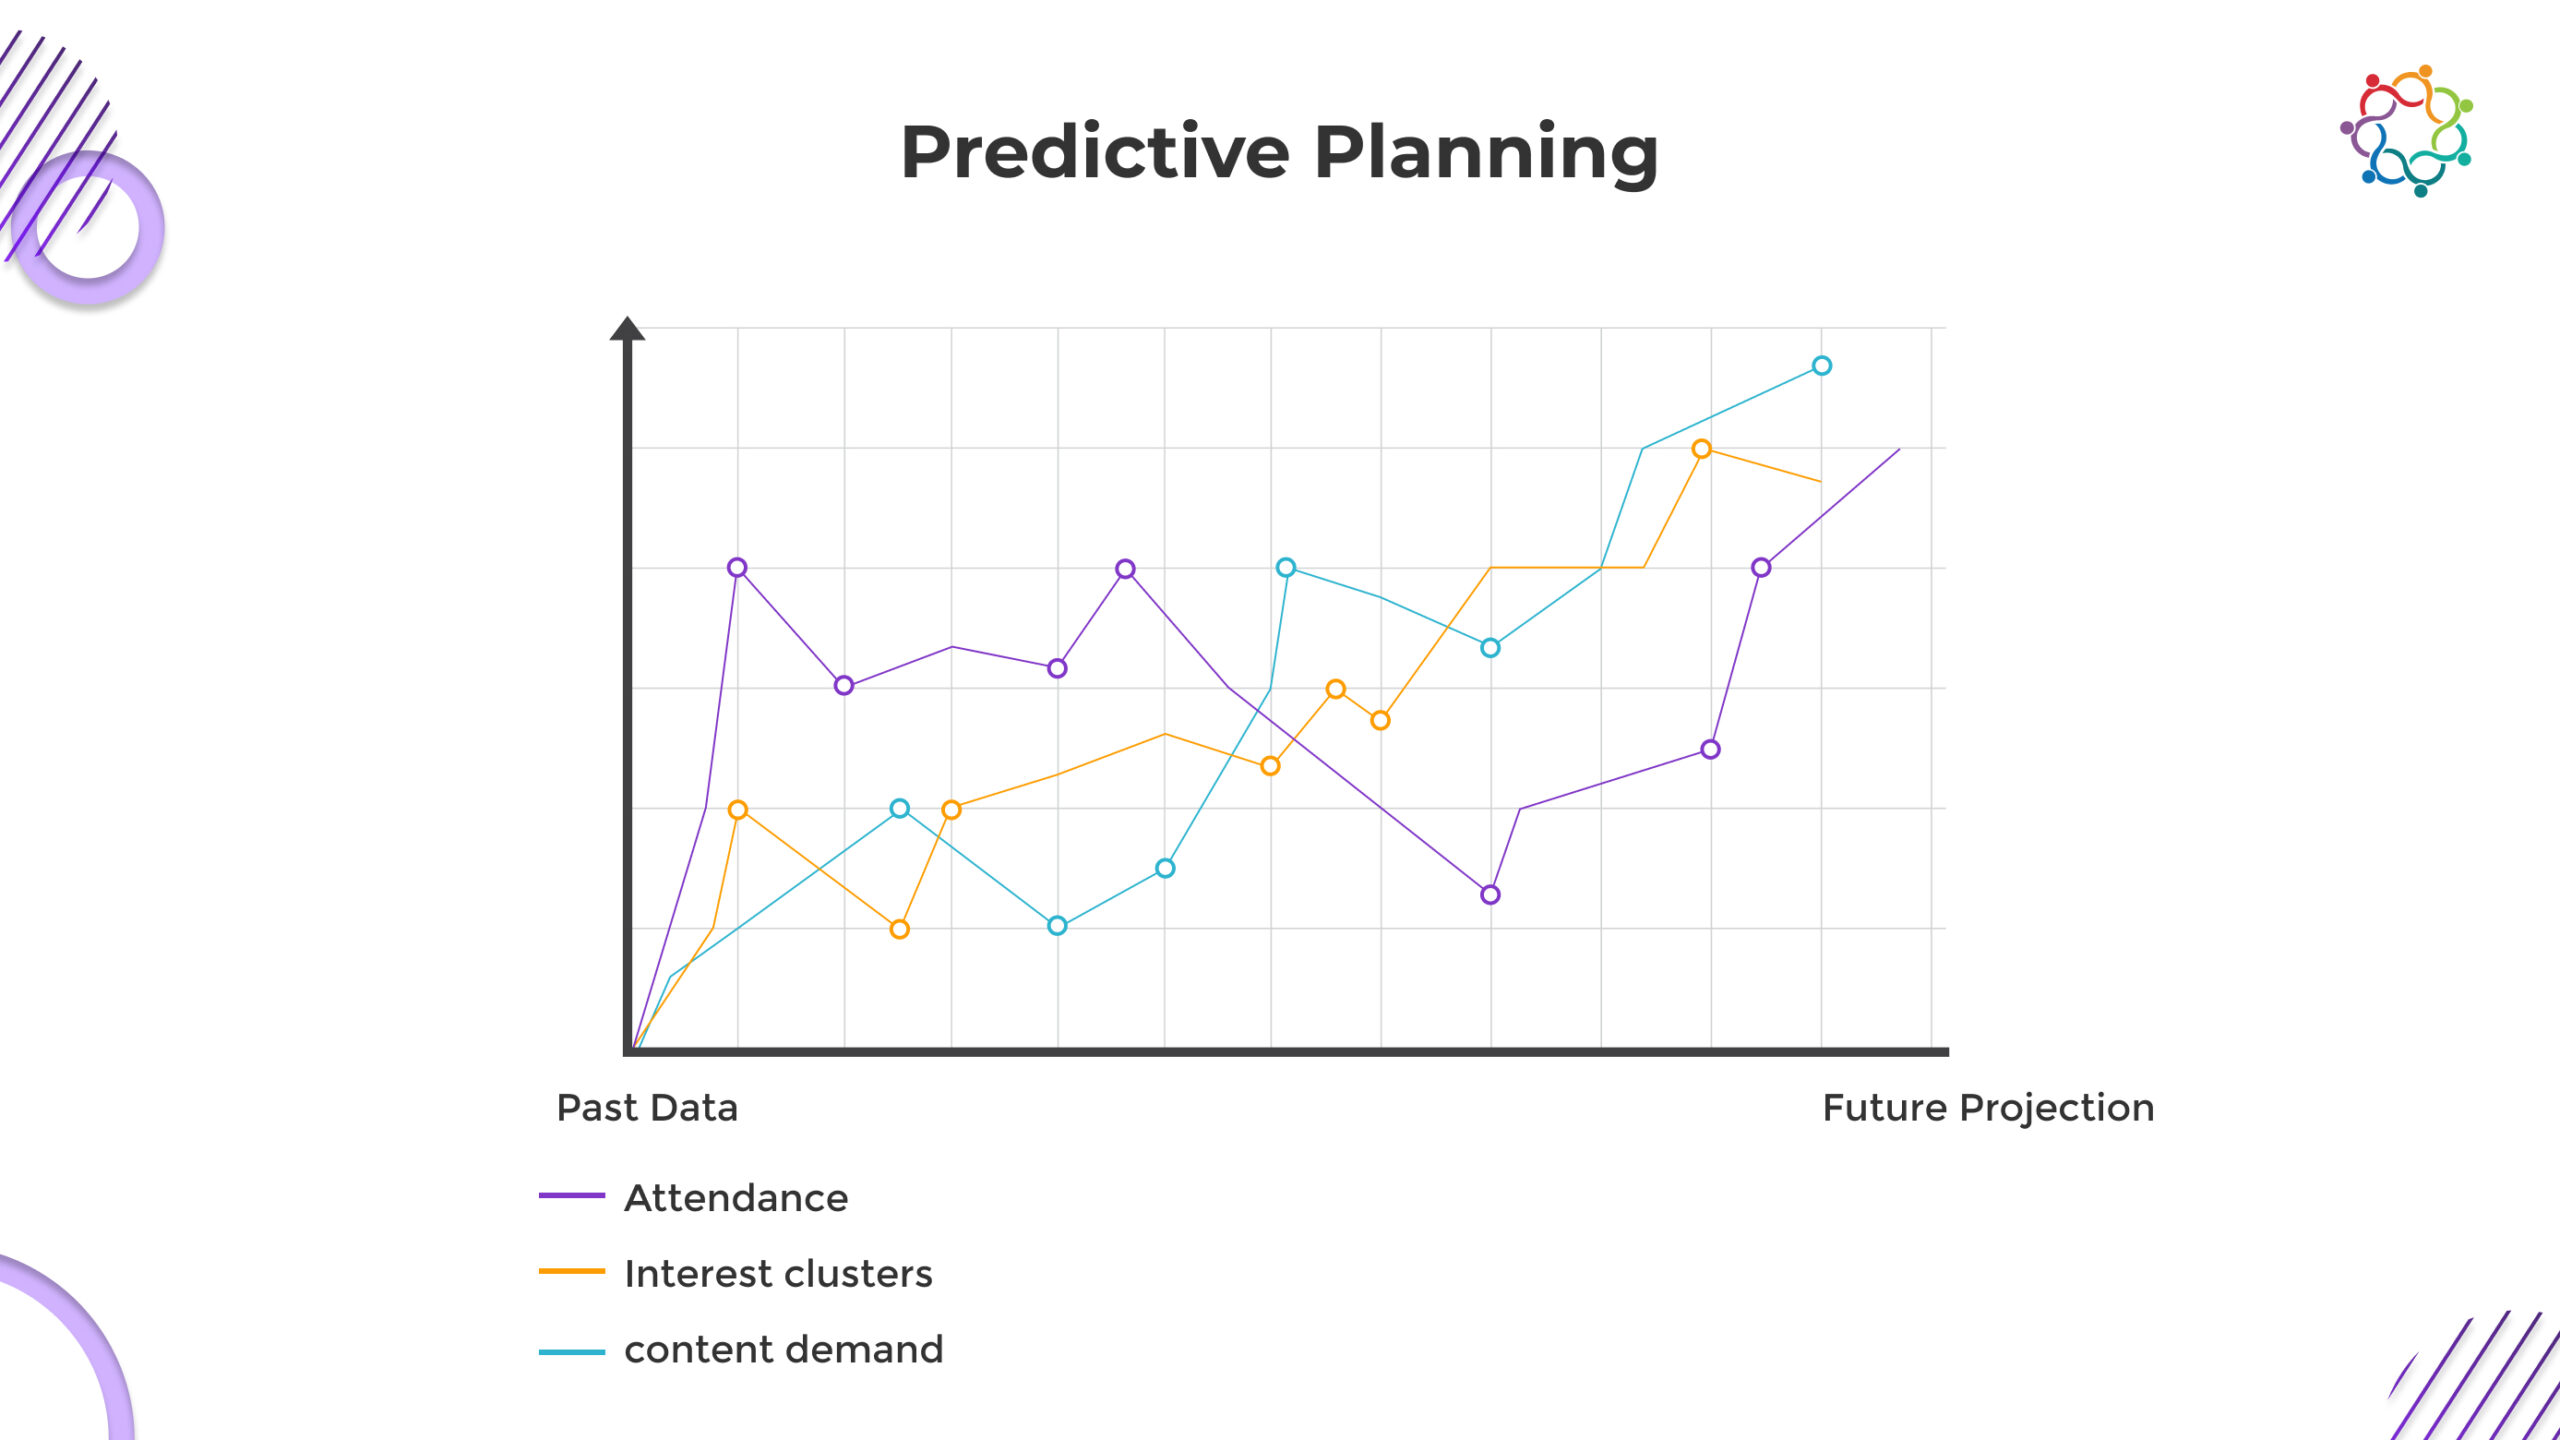The image size is (2560, 1440).
Task: Click the rightmost purple data point marker
Action: 1761,568
